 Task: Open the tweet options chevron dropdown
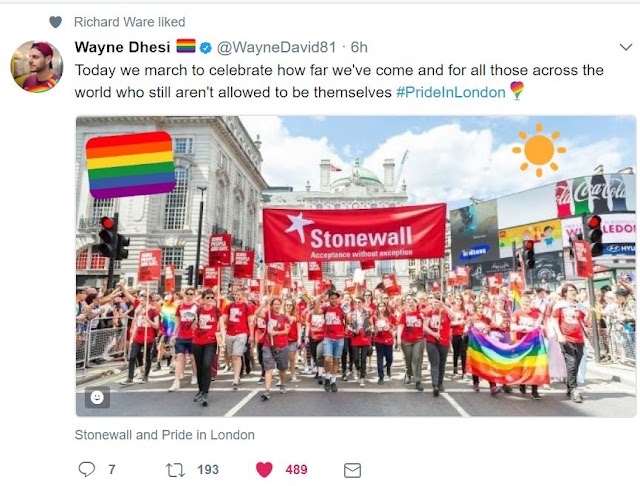(x=626, y=47)
